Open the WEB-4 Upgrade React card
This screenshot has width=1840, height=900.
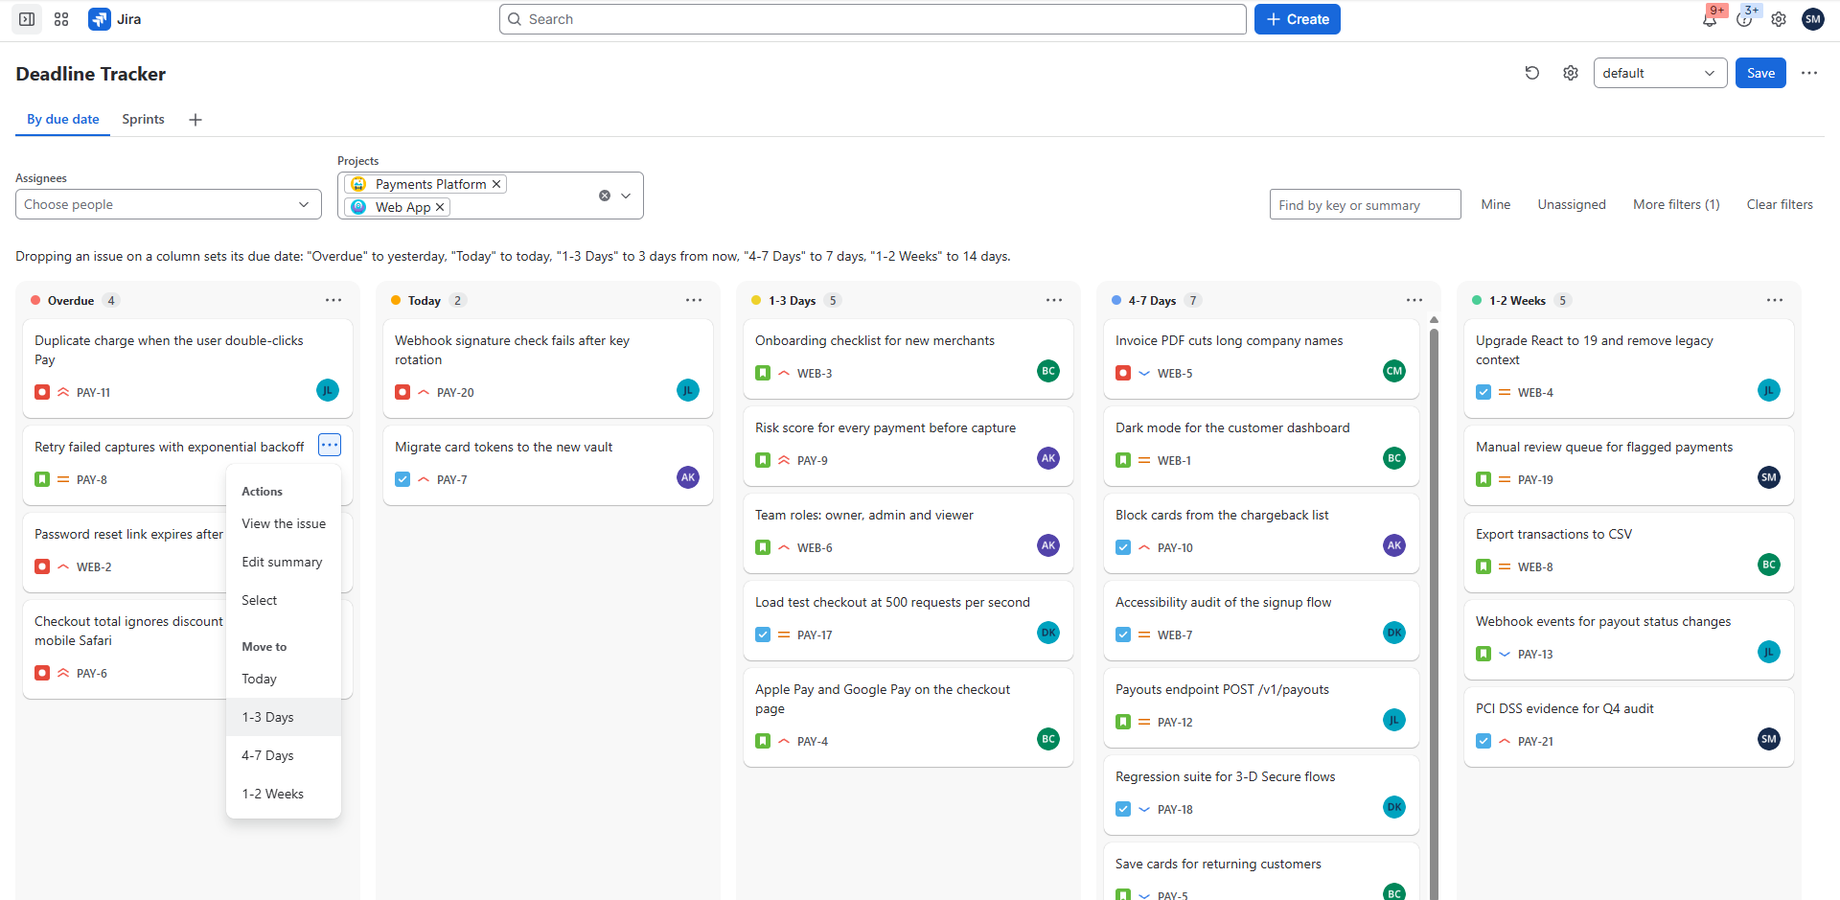click(x=1628, y=368)
